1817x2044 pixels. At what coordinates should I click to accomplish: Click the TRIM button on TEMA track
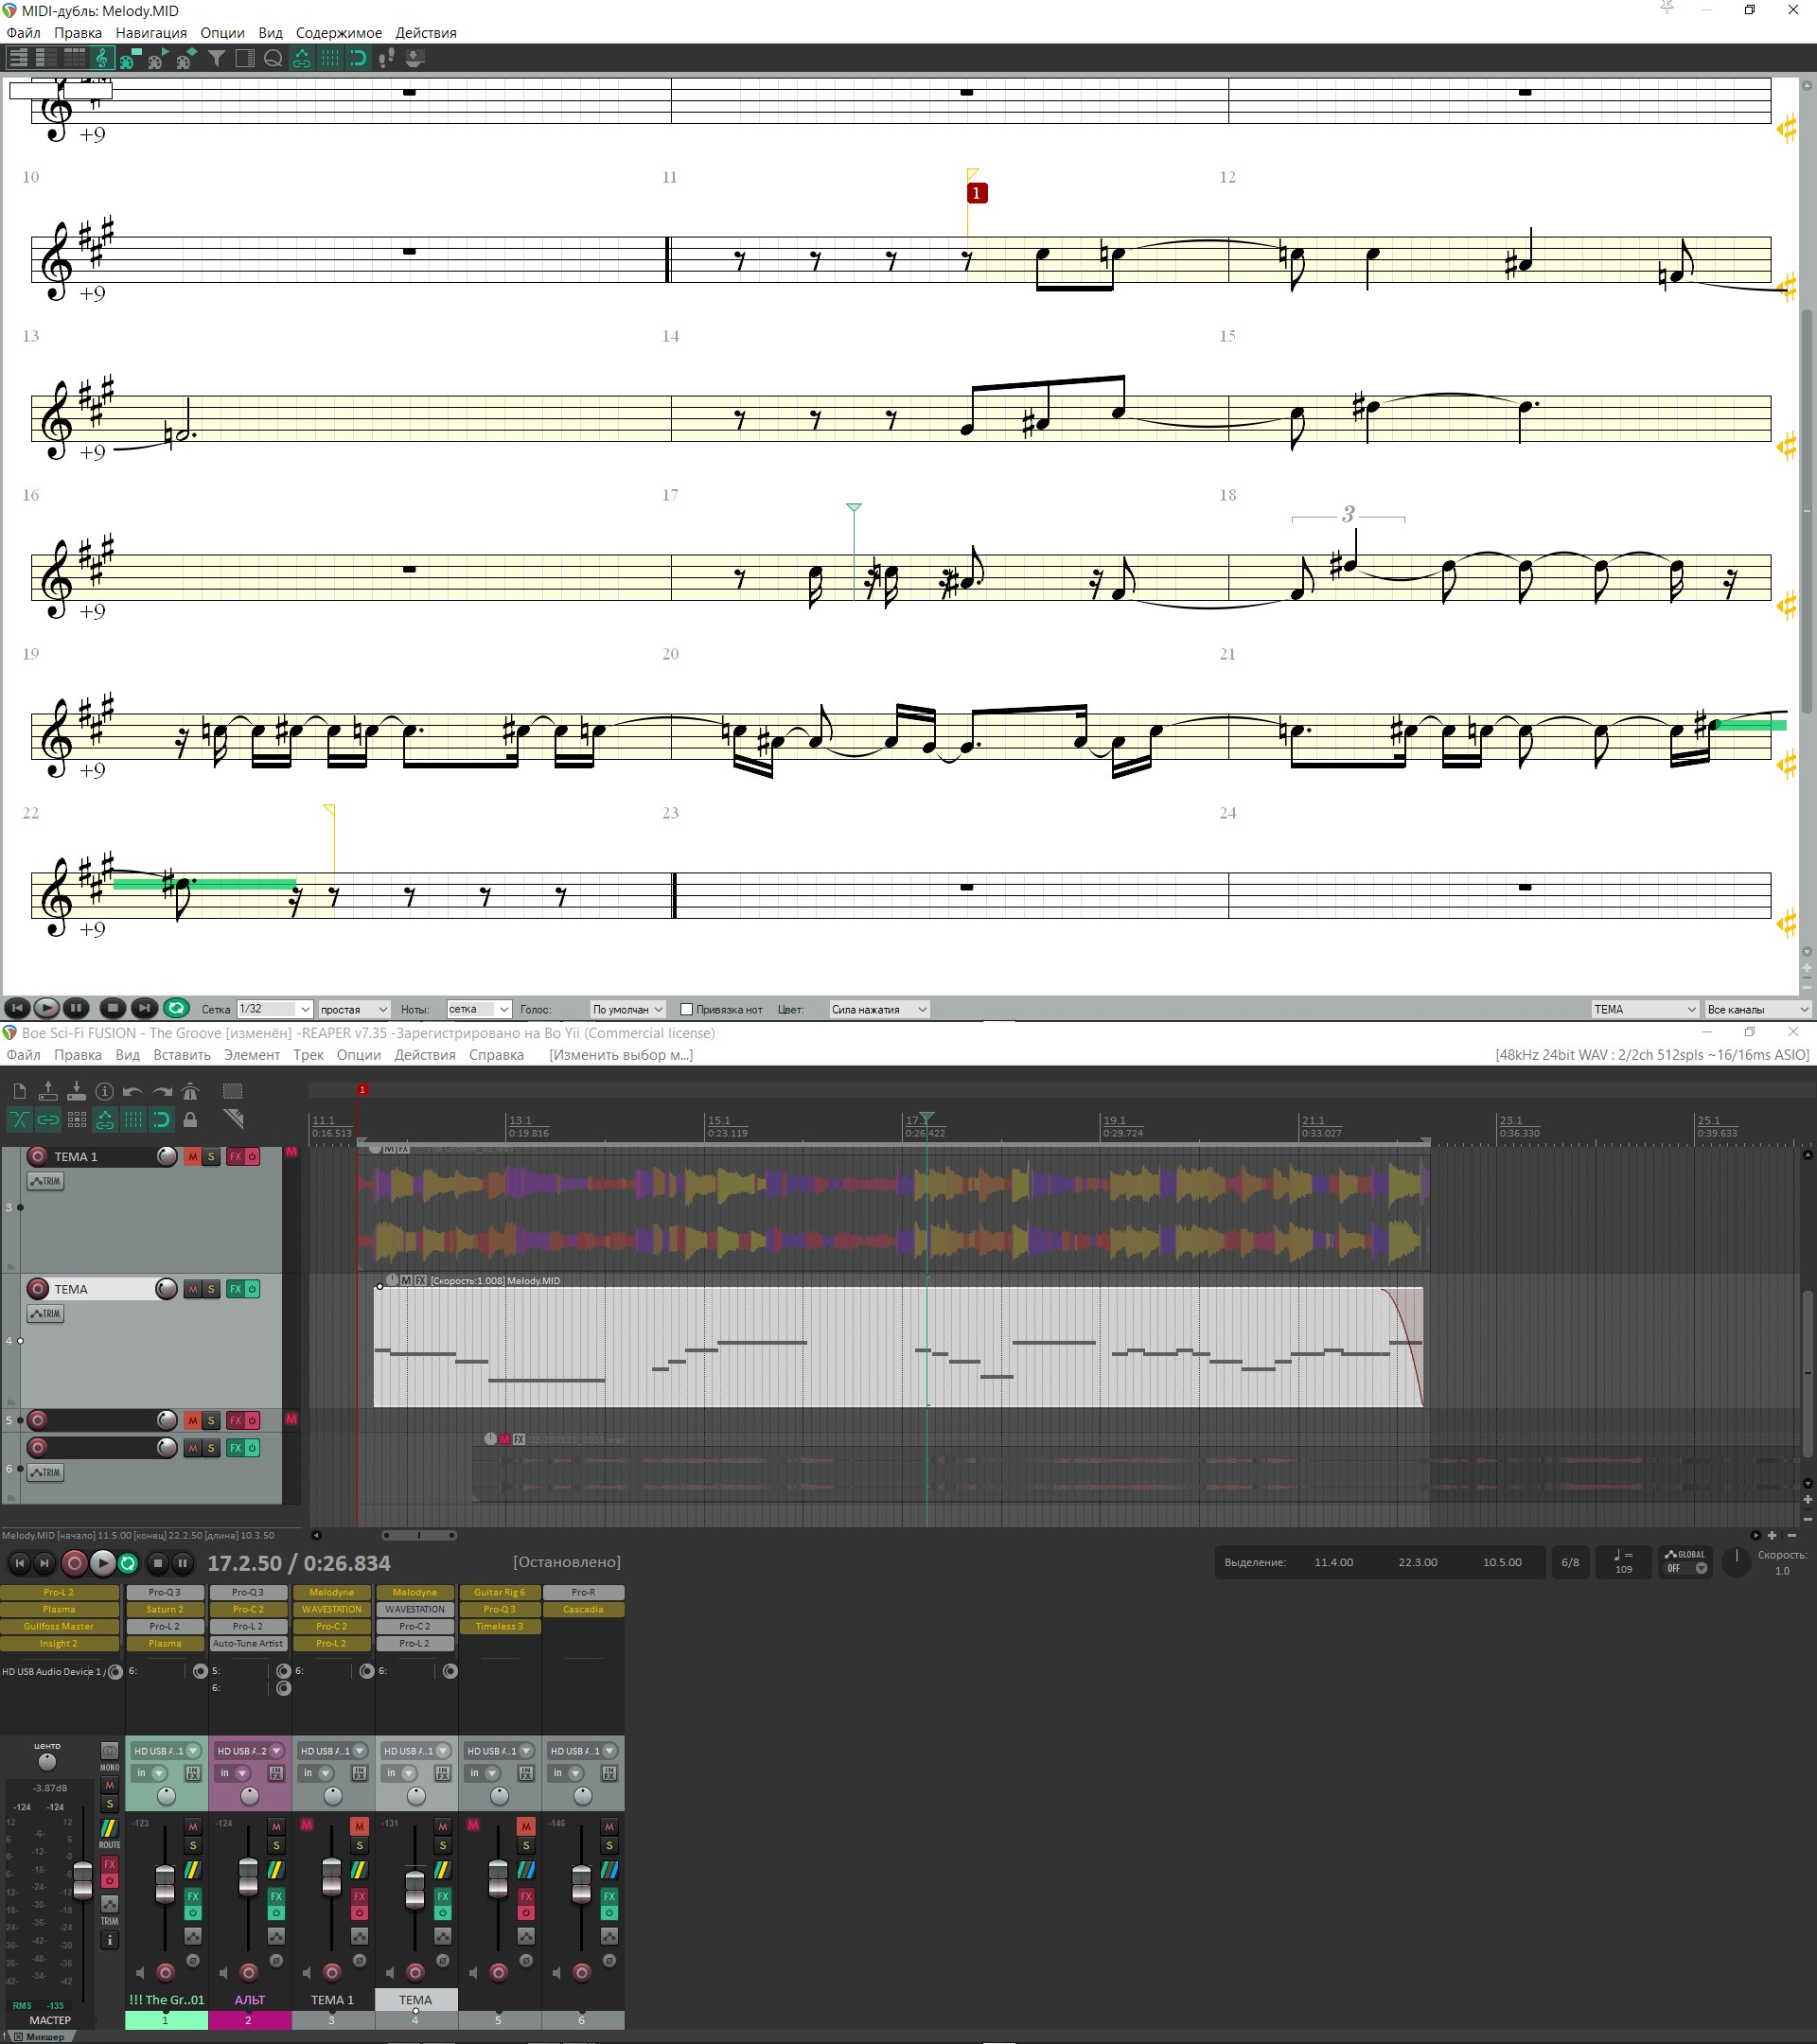coord(45,1314)
